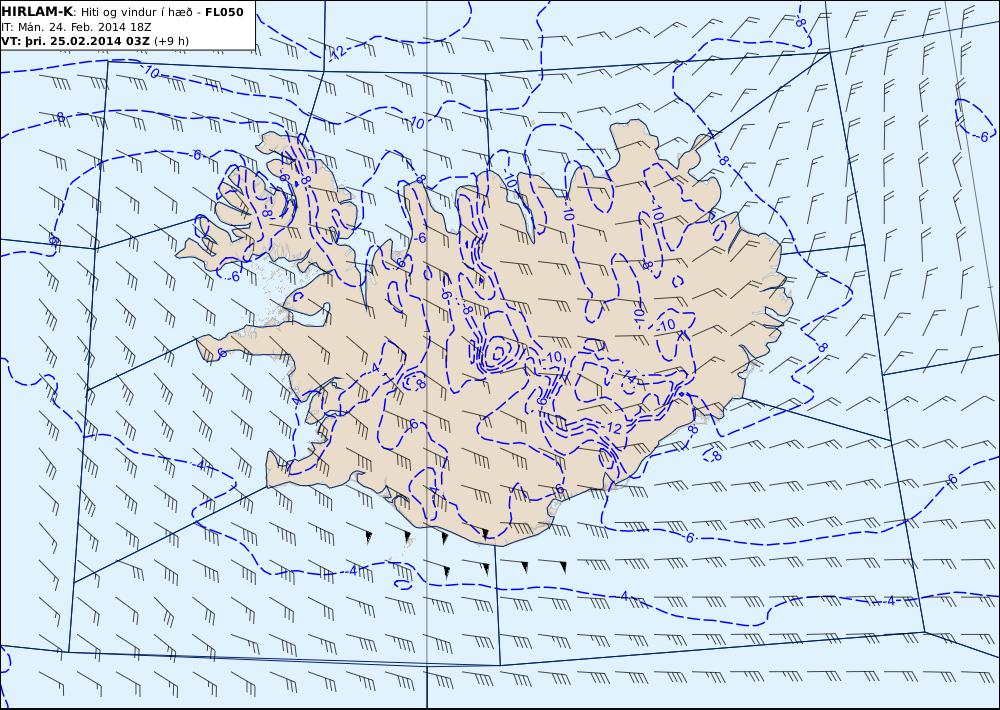Viewport: 1000px width, 710px height.
Task: Click the -14 isotherm contour label
Action: [628, 376]
